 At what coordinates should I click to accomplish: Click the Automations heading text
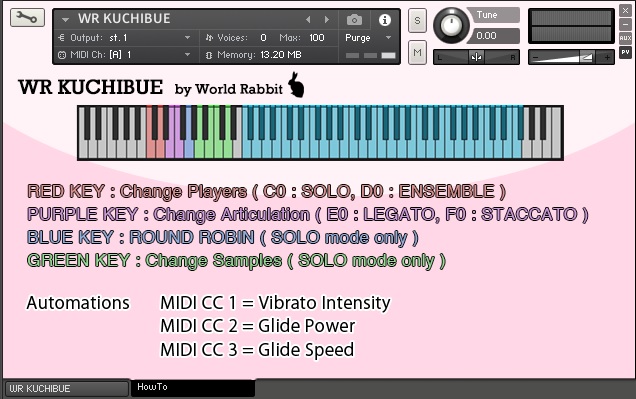[x=78, y=303]
